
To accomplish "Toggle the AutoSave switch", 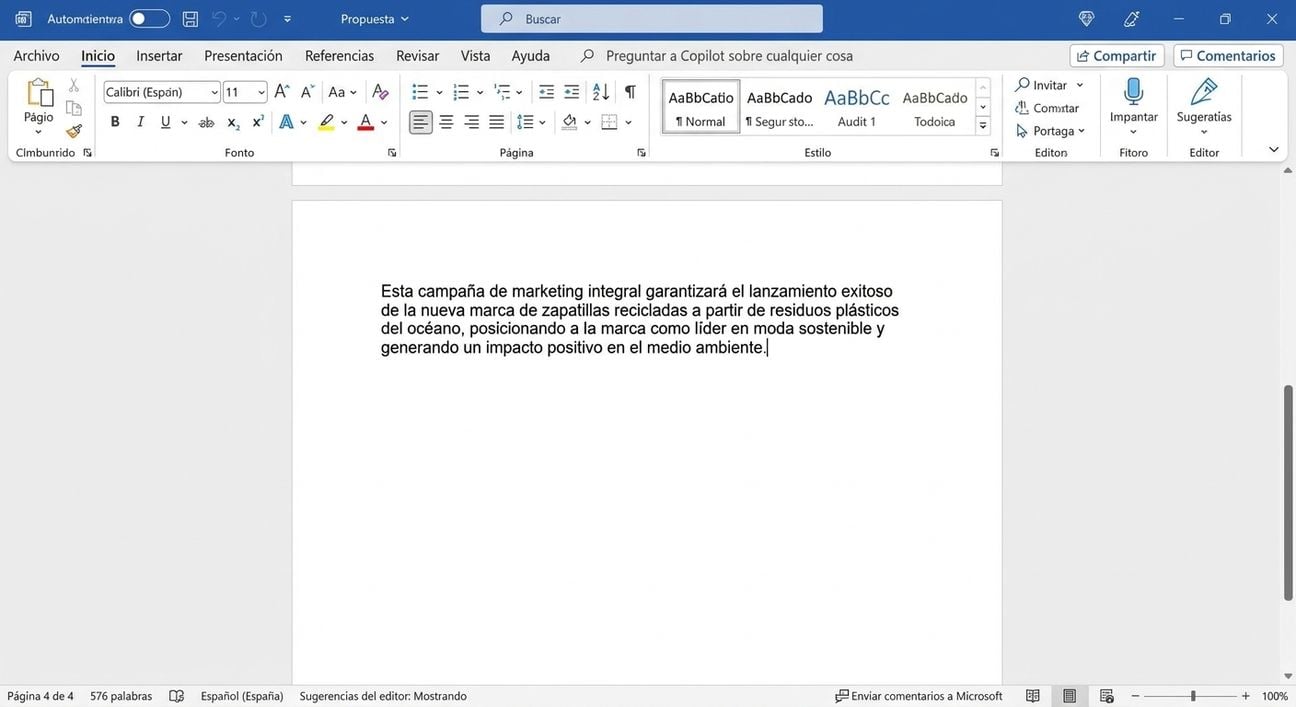I will coord(150,19).
